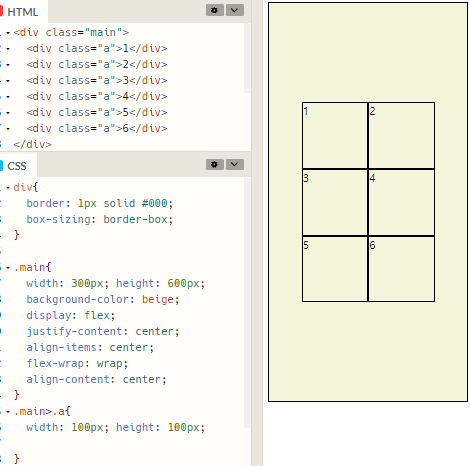
Task: Fold the line containing div 6
Action: coord(8,129)
